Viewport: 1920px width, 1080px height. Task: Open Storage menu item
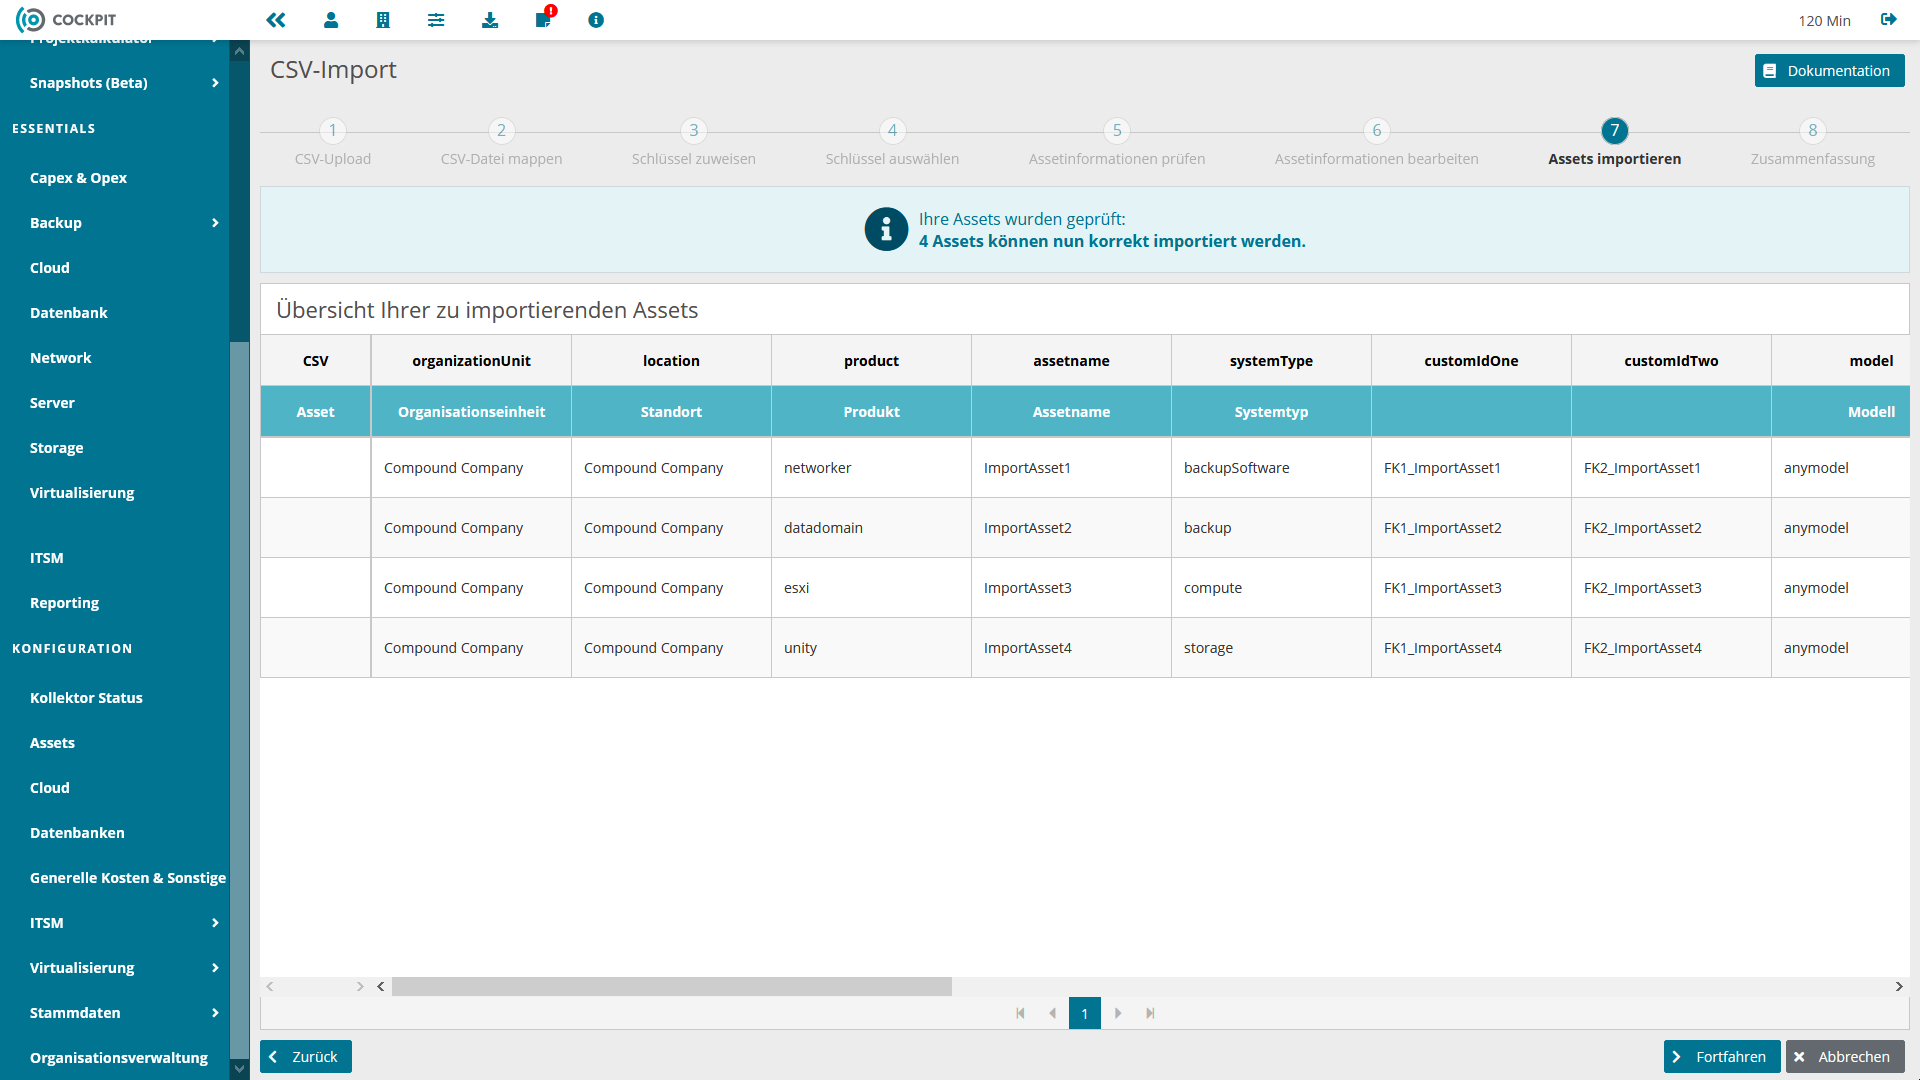point(56,448)
